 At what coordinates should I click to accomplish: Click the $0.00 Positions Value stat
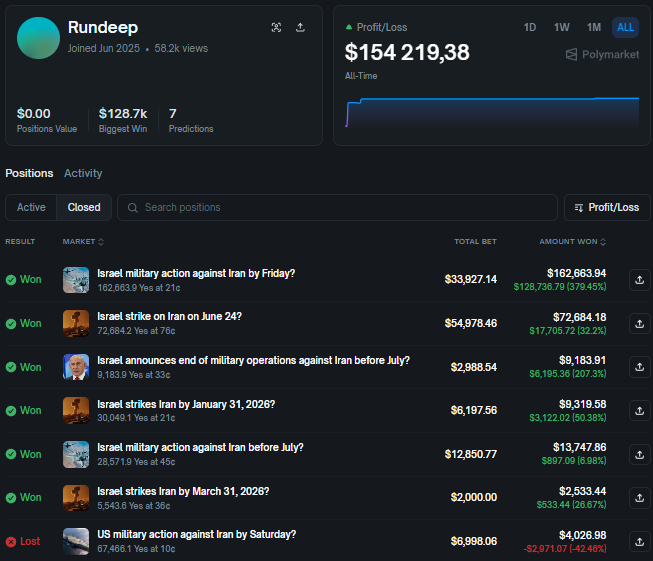[47, 120]
